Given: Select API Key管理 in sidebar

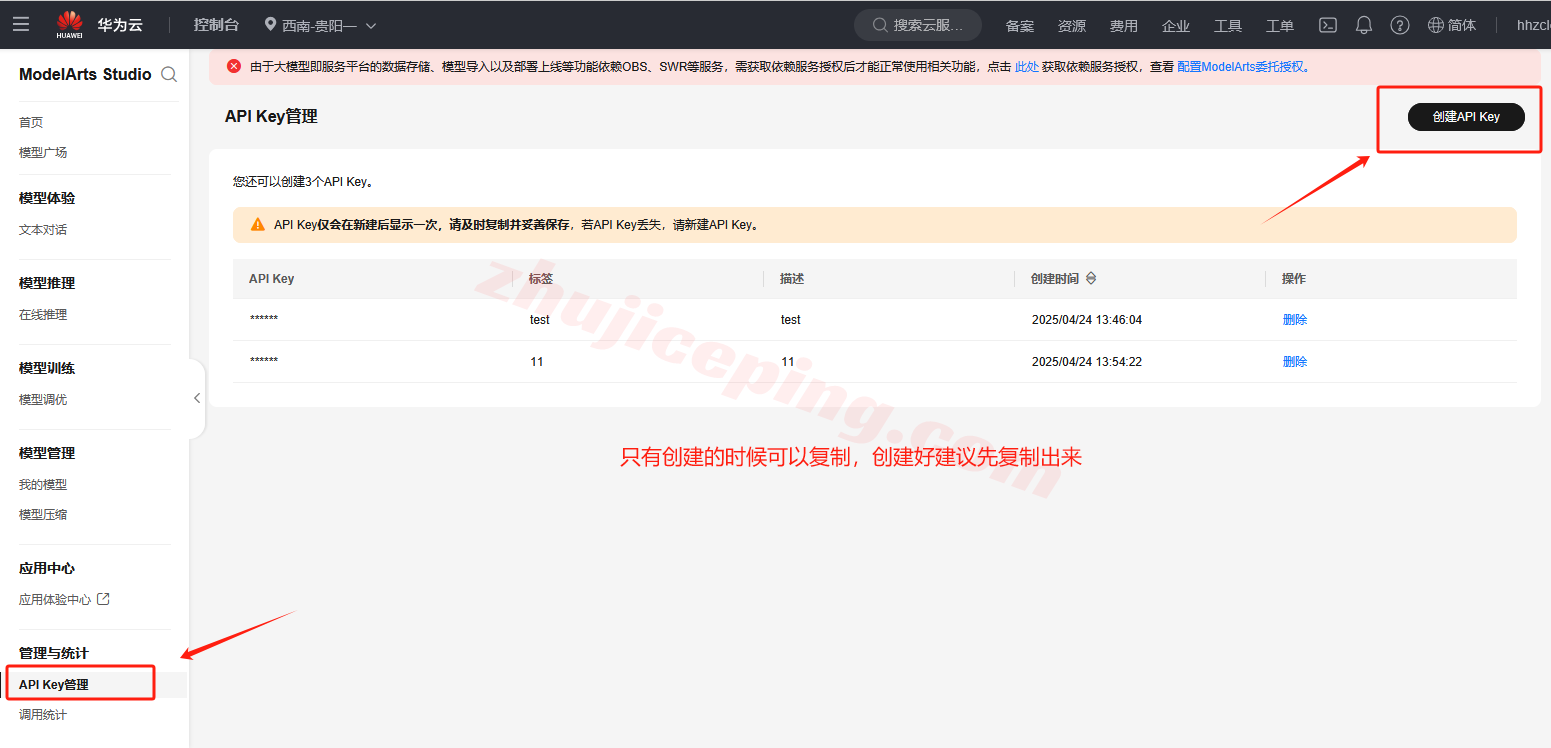Looking at the screenshot, I should 54,684.
